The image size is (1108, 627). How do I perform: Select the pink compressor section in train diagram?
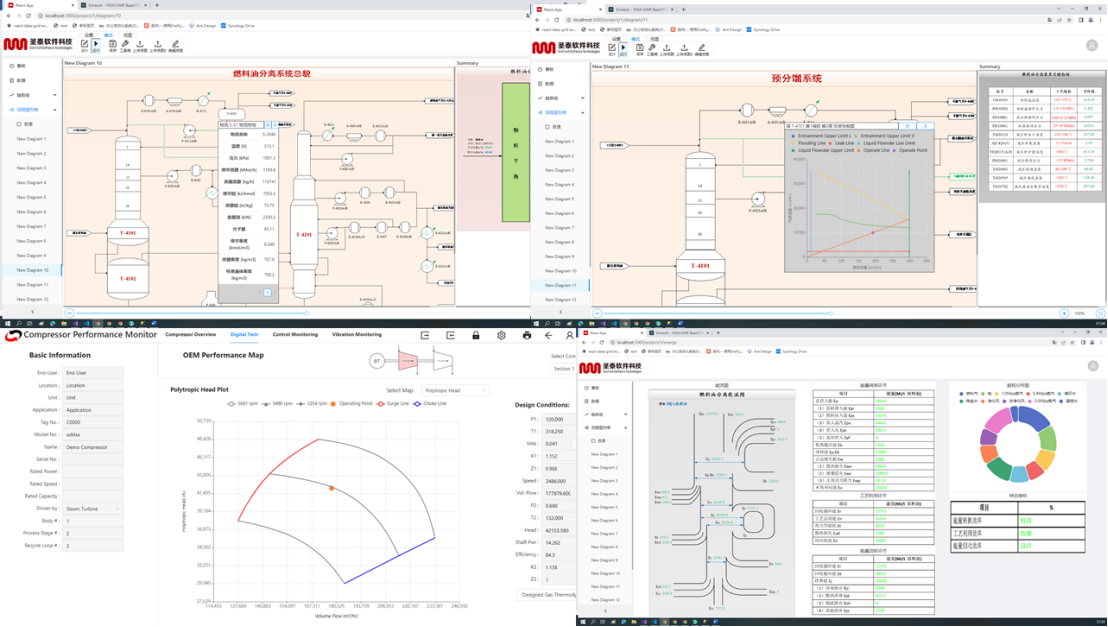[x=408, y=361]
